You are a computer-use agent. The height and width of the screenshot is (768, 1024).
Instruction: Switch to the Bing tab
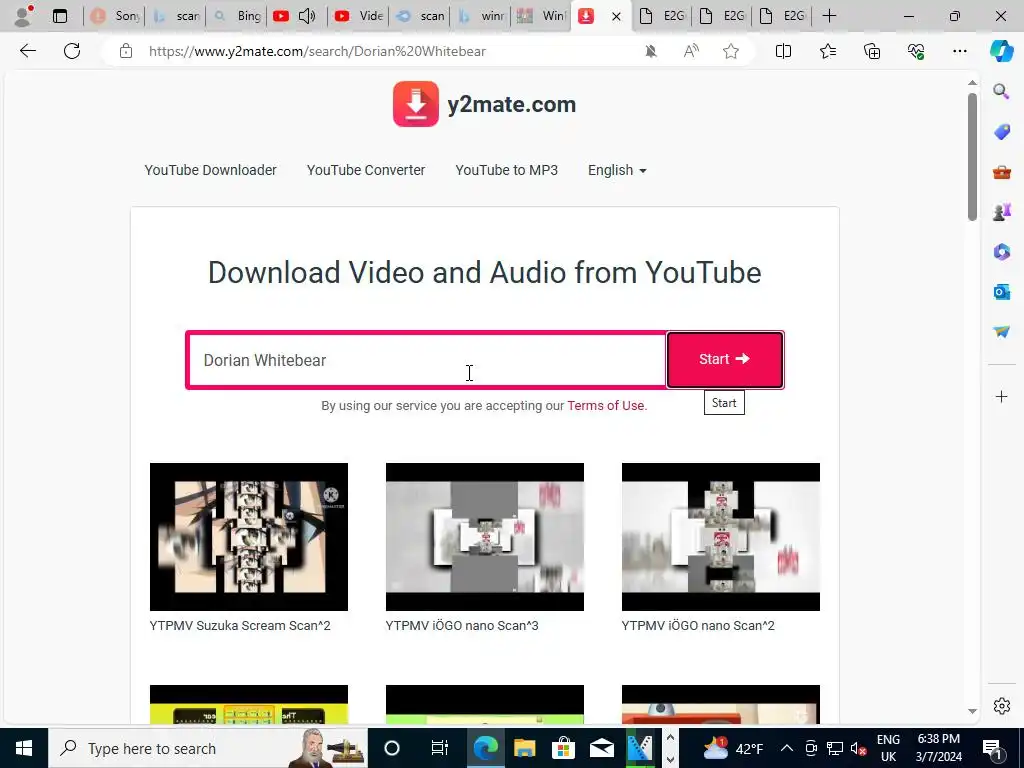238,16
